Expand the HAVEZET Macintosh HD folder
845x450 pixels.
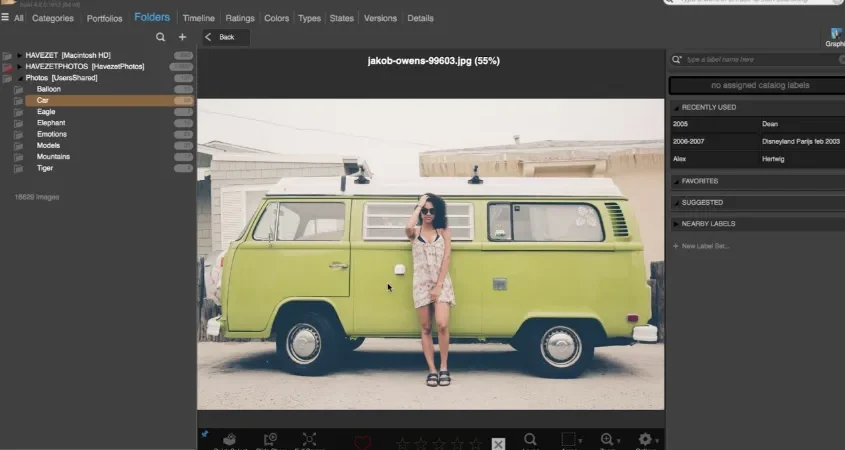click(x=19, y=55)
